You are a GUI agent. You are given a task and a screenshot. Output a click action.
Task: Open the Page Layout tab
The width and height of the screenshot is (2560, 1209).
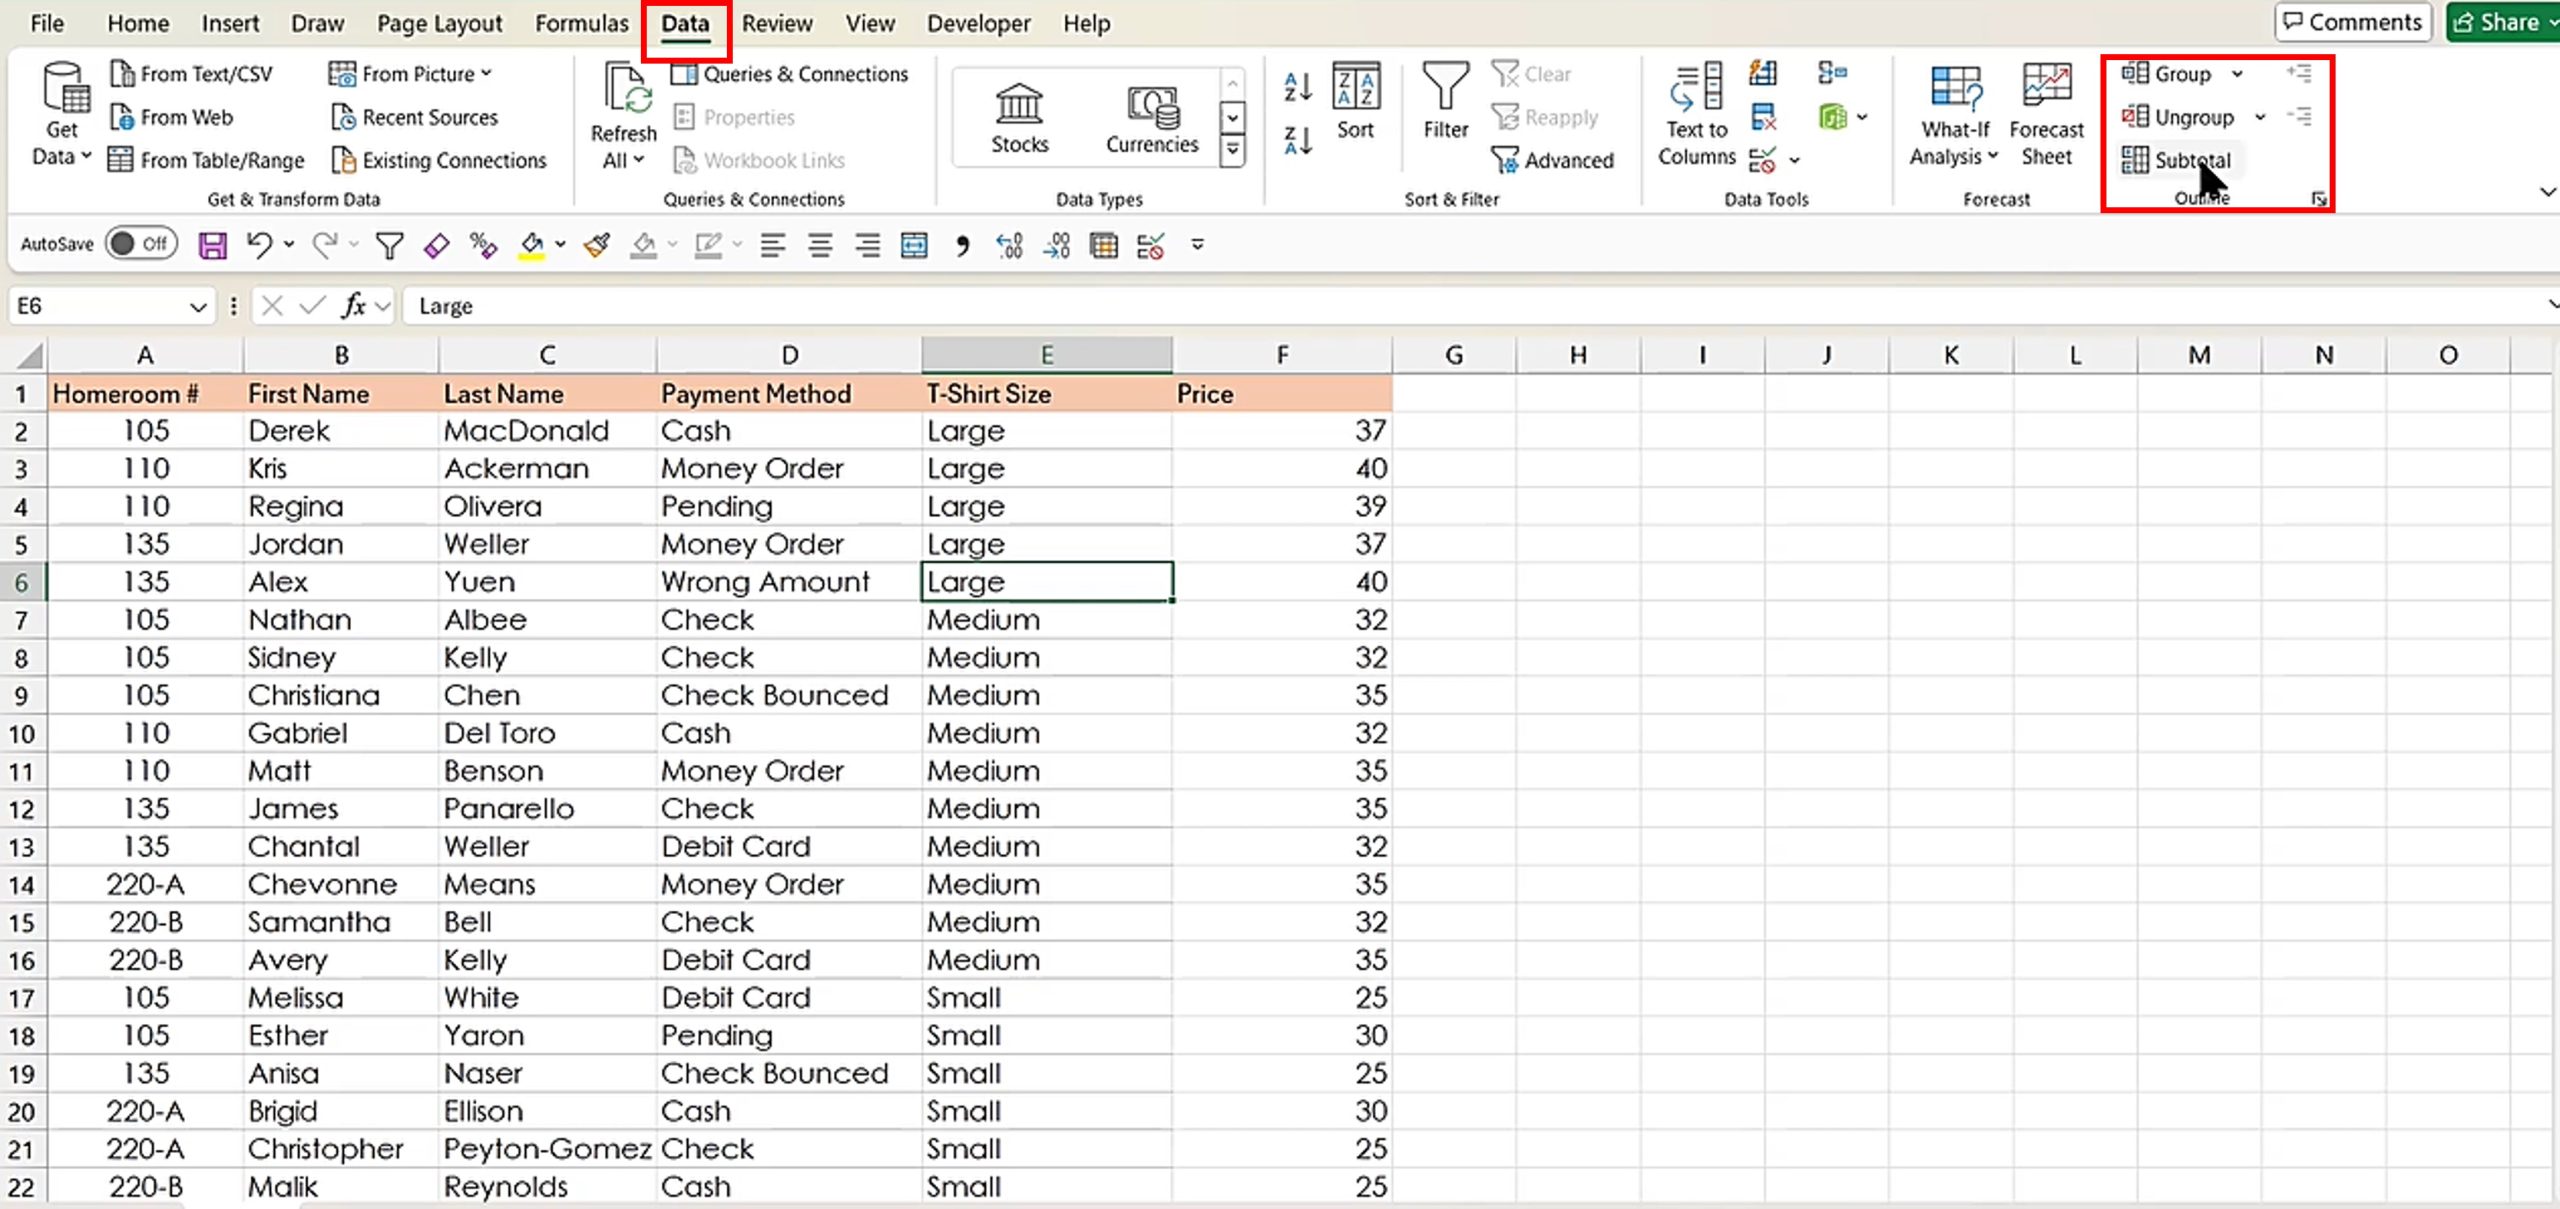click(x=439, y=23)
